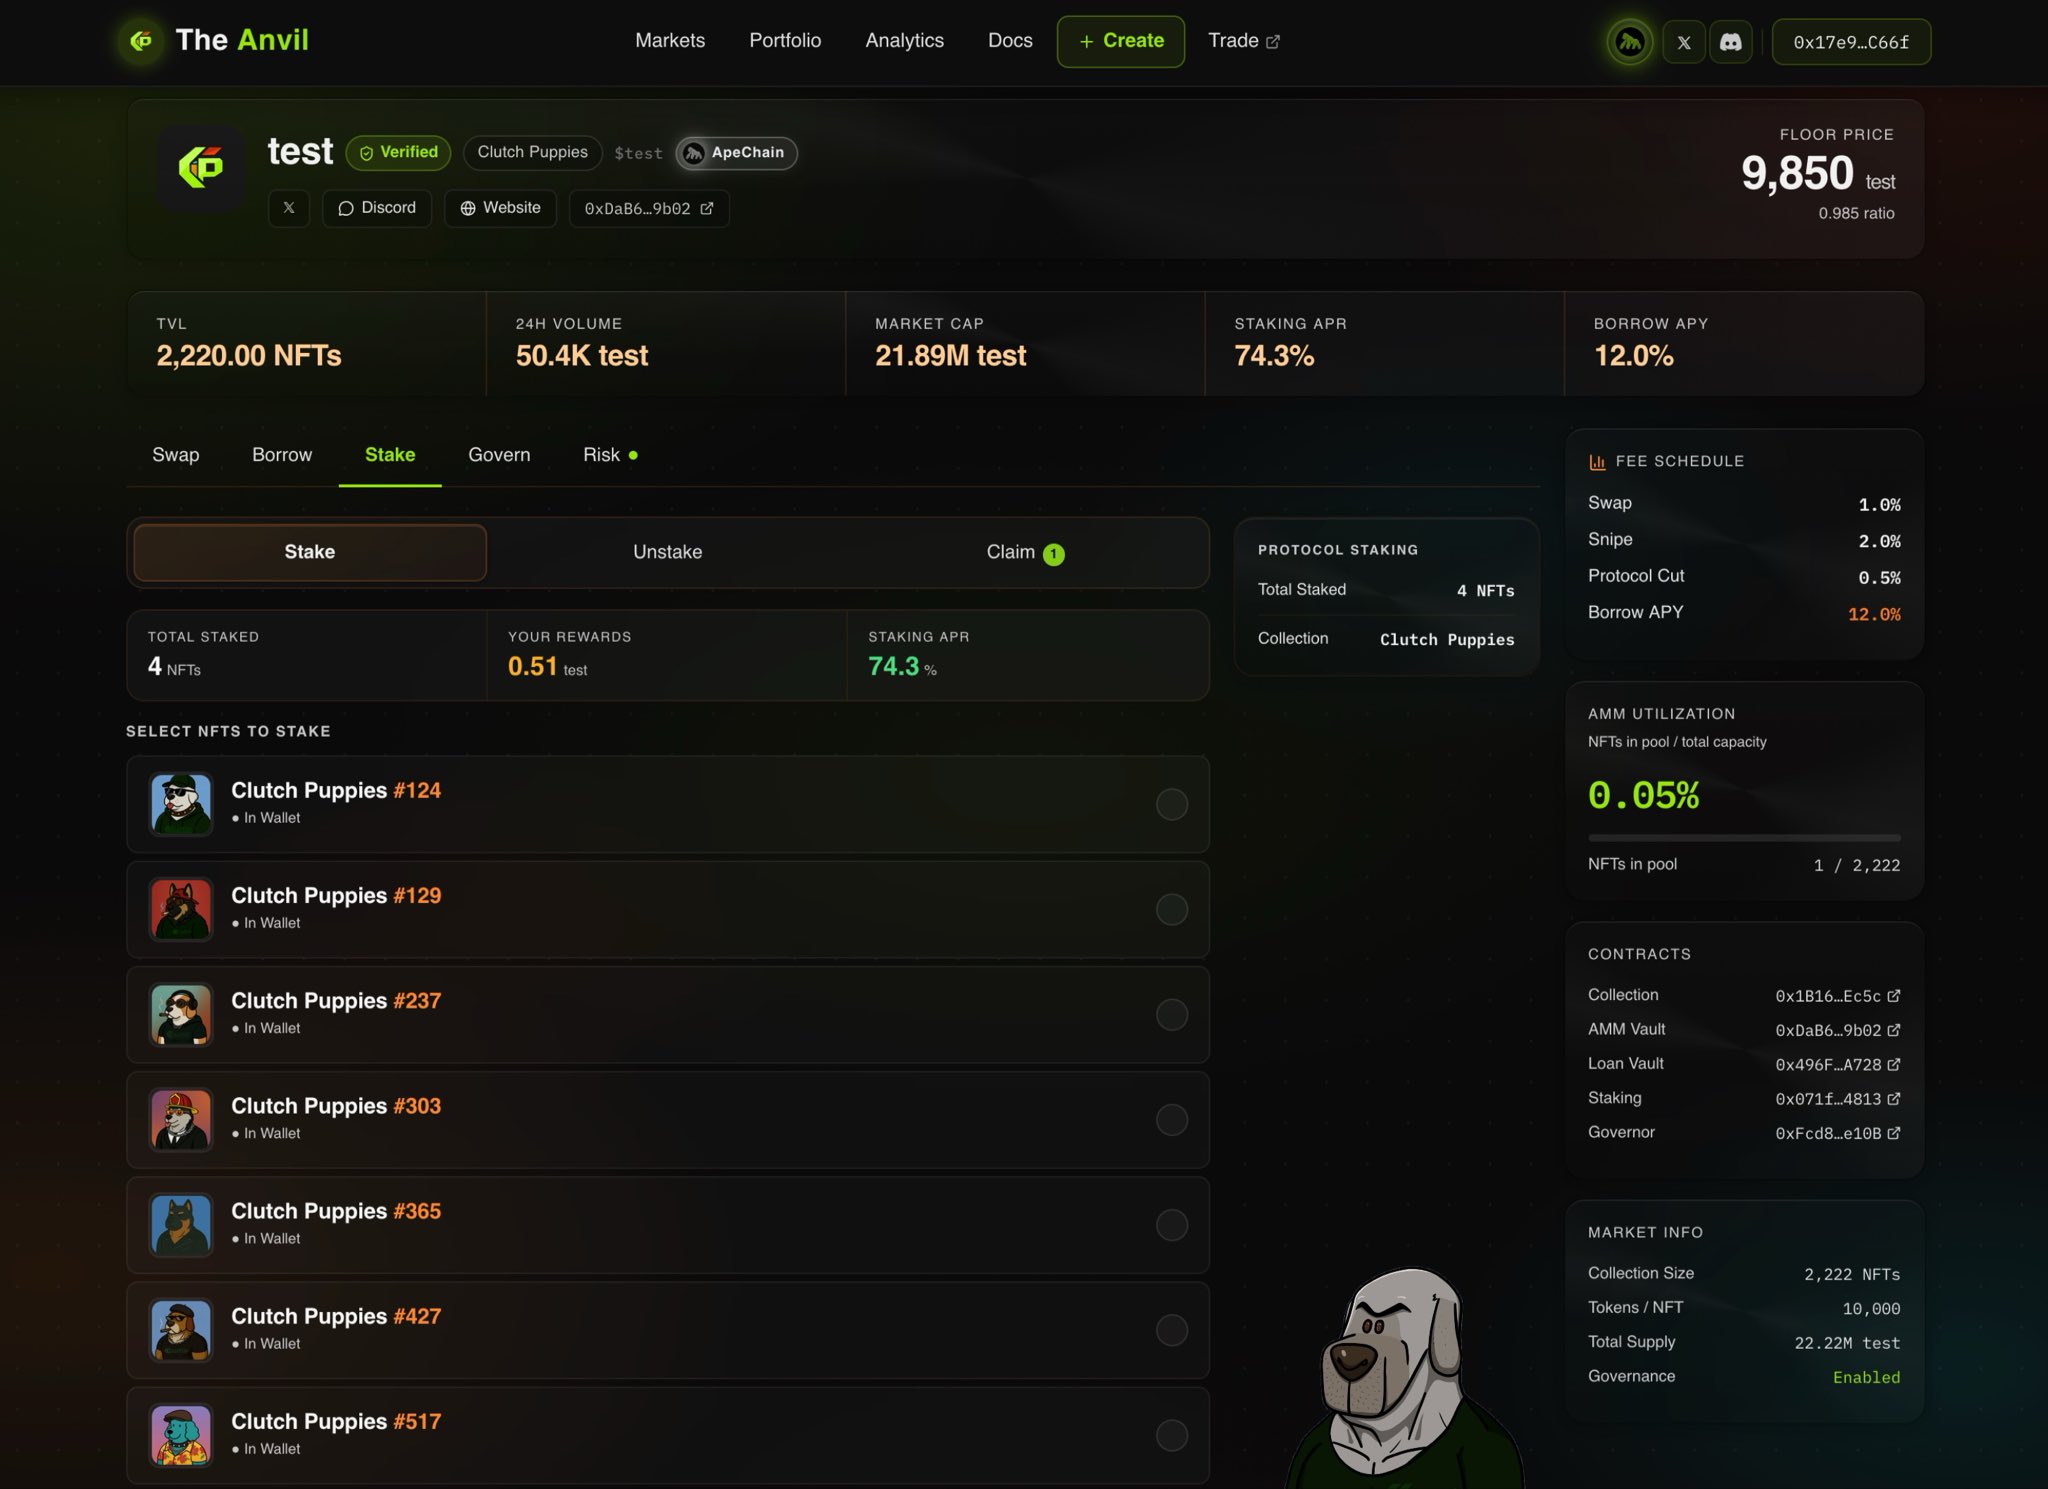The height and width of the screenshot is (1489, 2048).
Task: Click the X icon button under test
Action: [x=288, y=208]
